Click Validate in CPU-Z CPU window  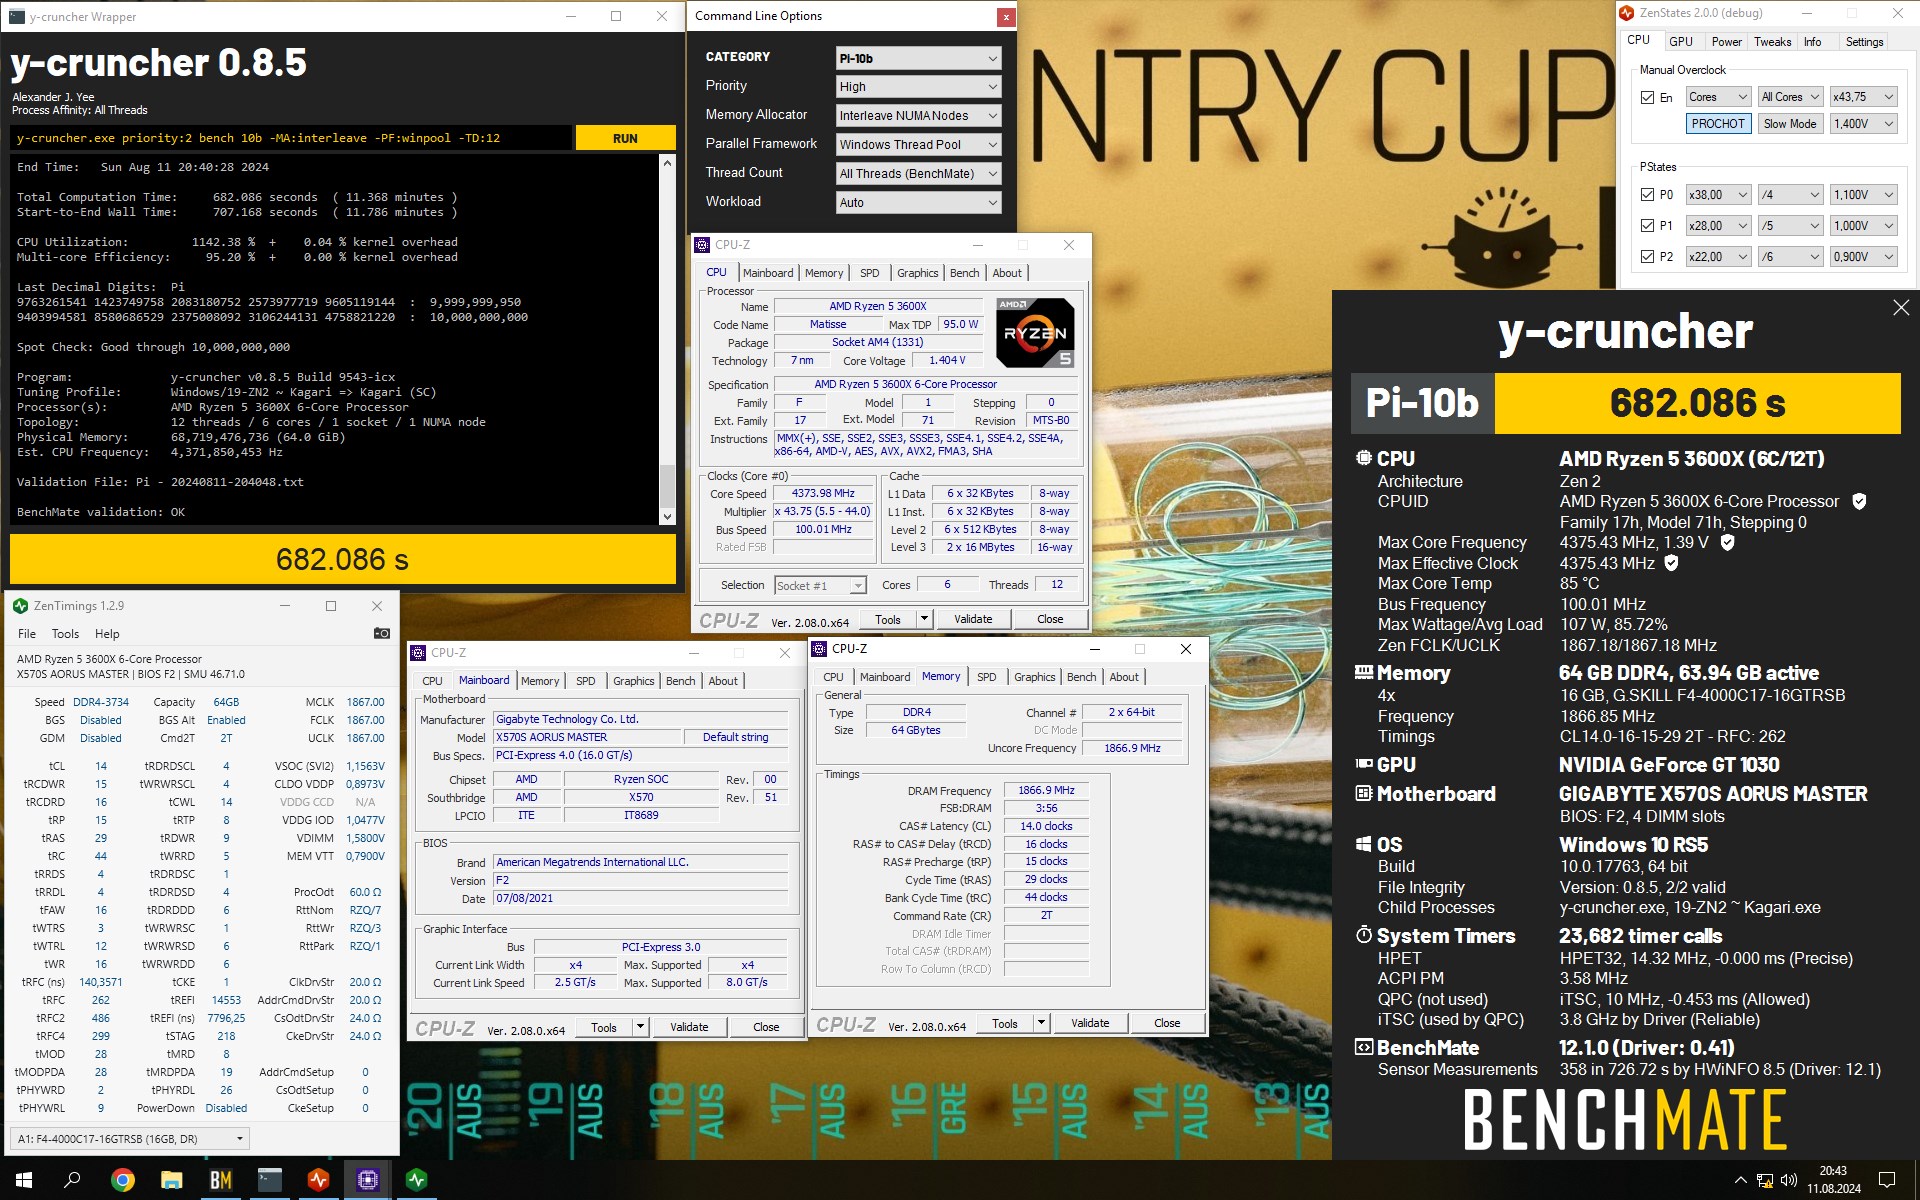pos(973,619)
